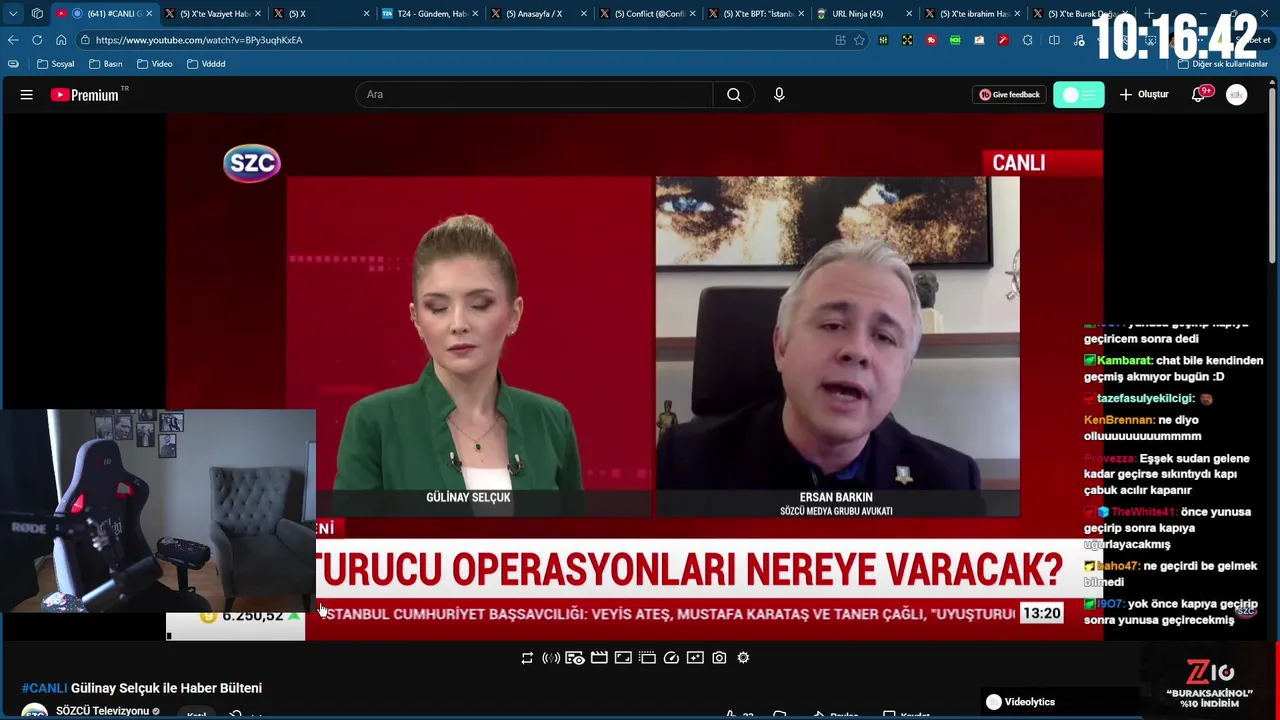Open the YouTube guide hamburger menu
The width and height of the screenshot is (1280, 720).
(27, 95)
